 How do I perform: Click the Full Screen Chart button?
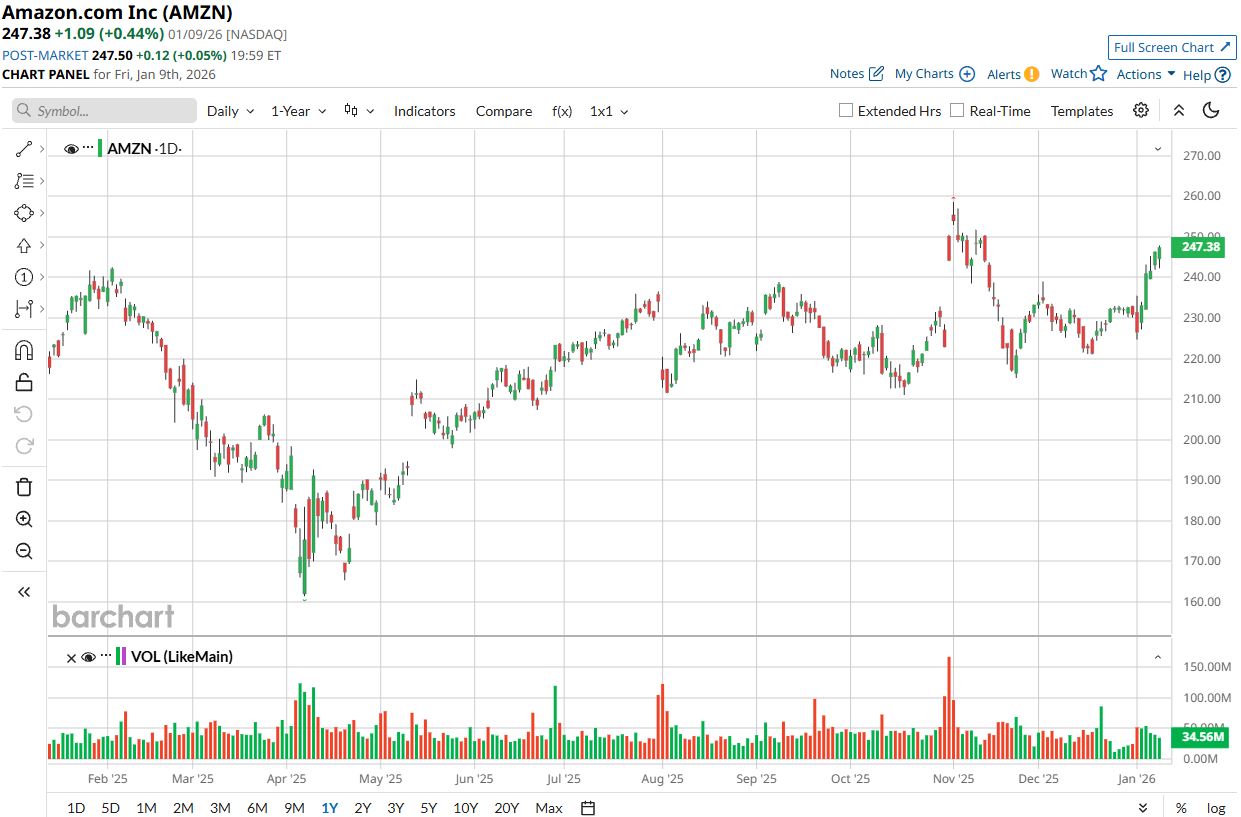(x=1172, y=47)
